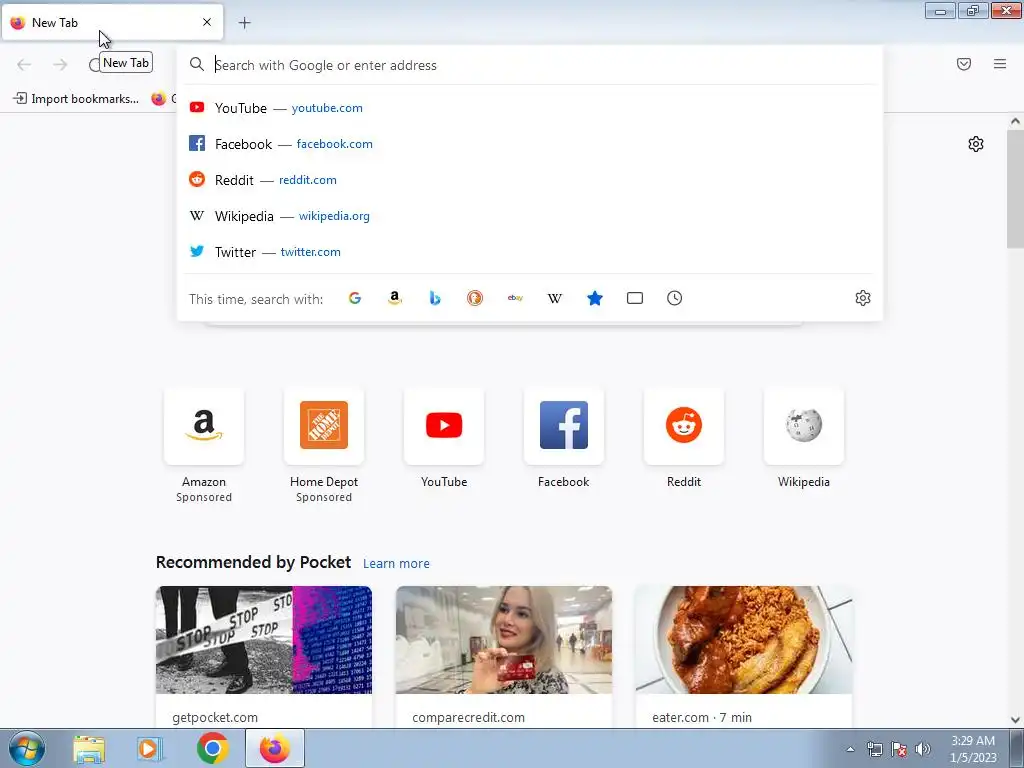
Task: Choose Reddit suggestion in address dropdown
Action: tap(530, 180)
